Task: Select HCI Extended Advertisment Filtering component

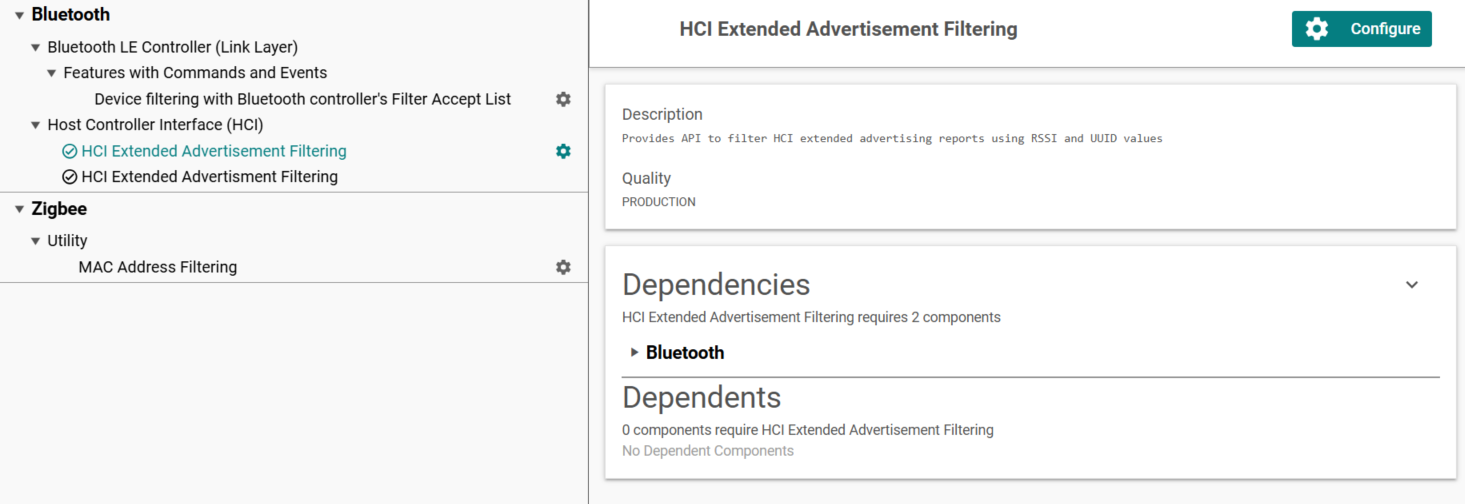Action: tap(210, 177)
